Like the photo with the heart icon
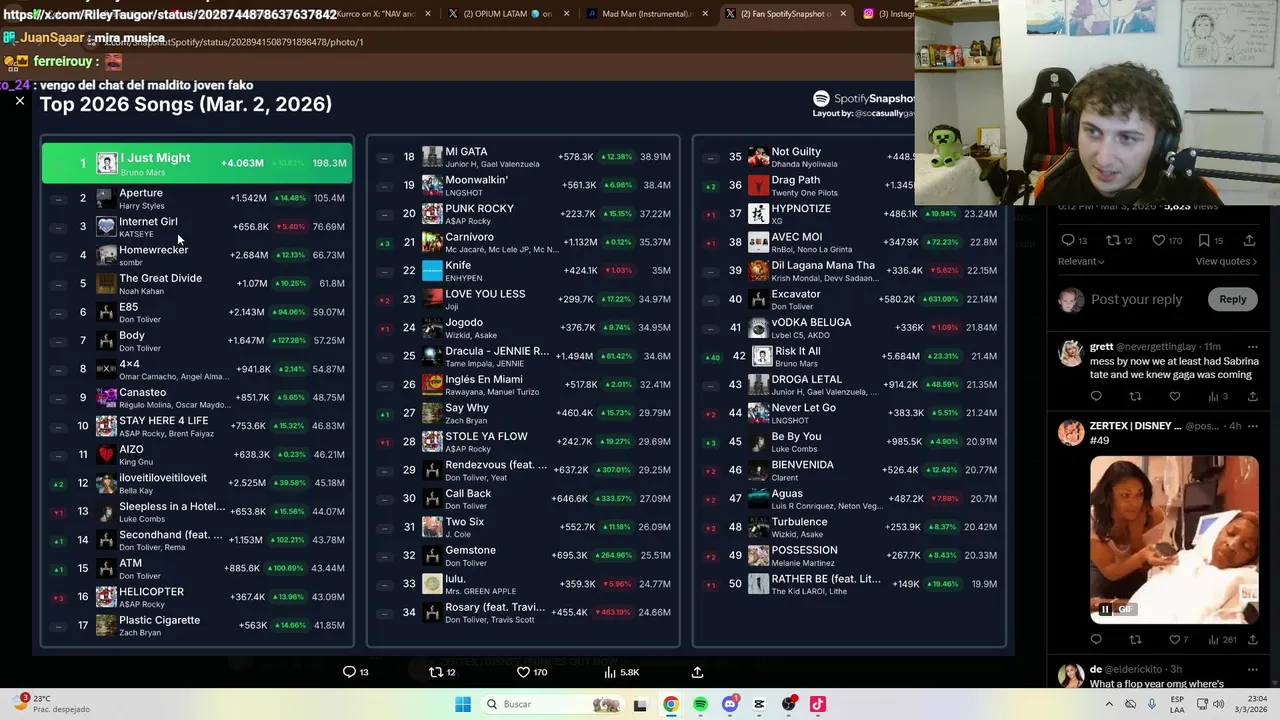Image resolution: width=1280 pixels, height=720 pixels. (x=522, y=672)
